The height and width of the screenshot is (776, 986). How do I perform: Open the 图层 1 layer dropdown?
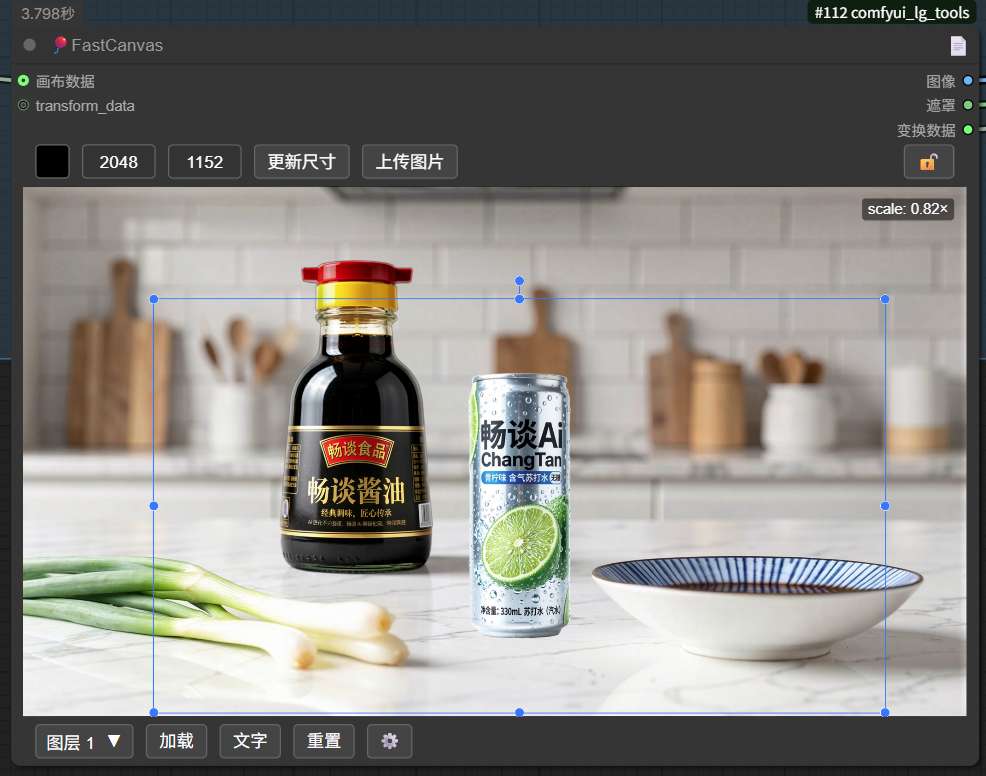pos(84,741)
